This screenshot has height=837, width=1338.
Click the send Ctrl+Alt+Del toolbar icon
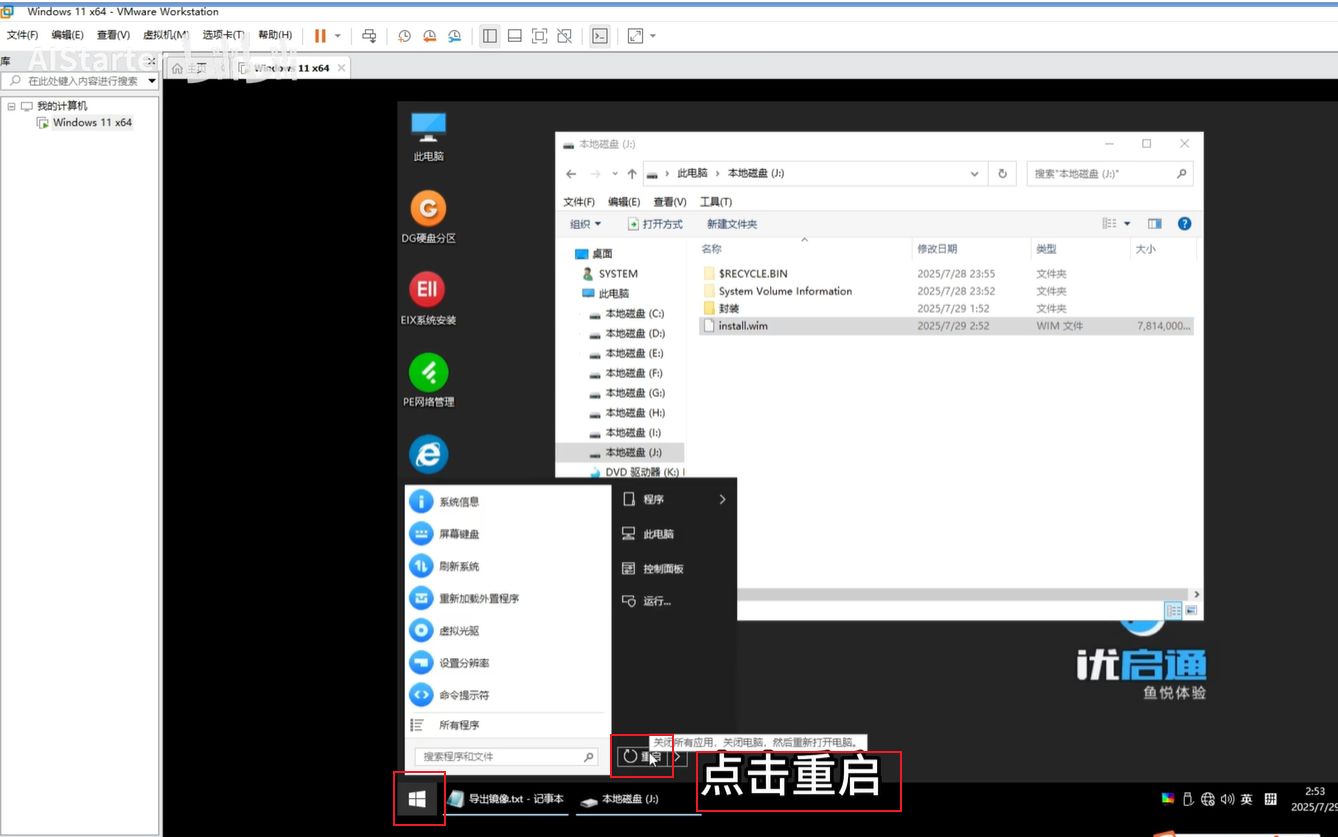click(369, 36)
